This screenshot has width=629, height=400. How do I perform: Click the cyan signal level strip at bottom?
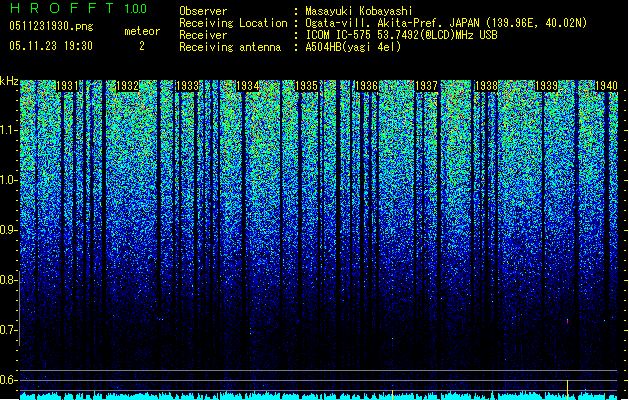(x=319, y=396)
